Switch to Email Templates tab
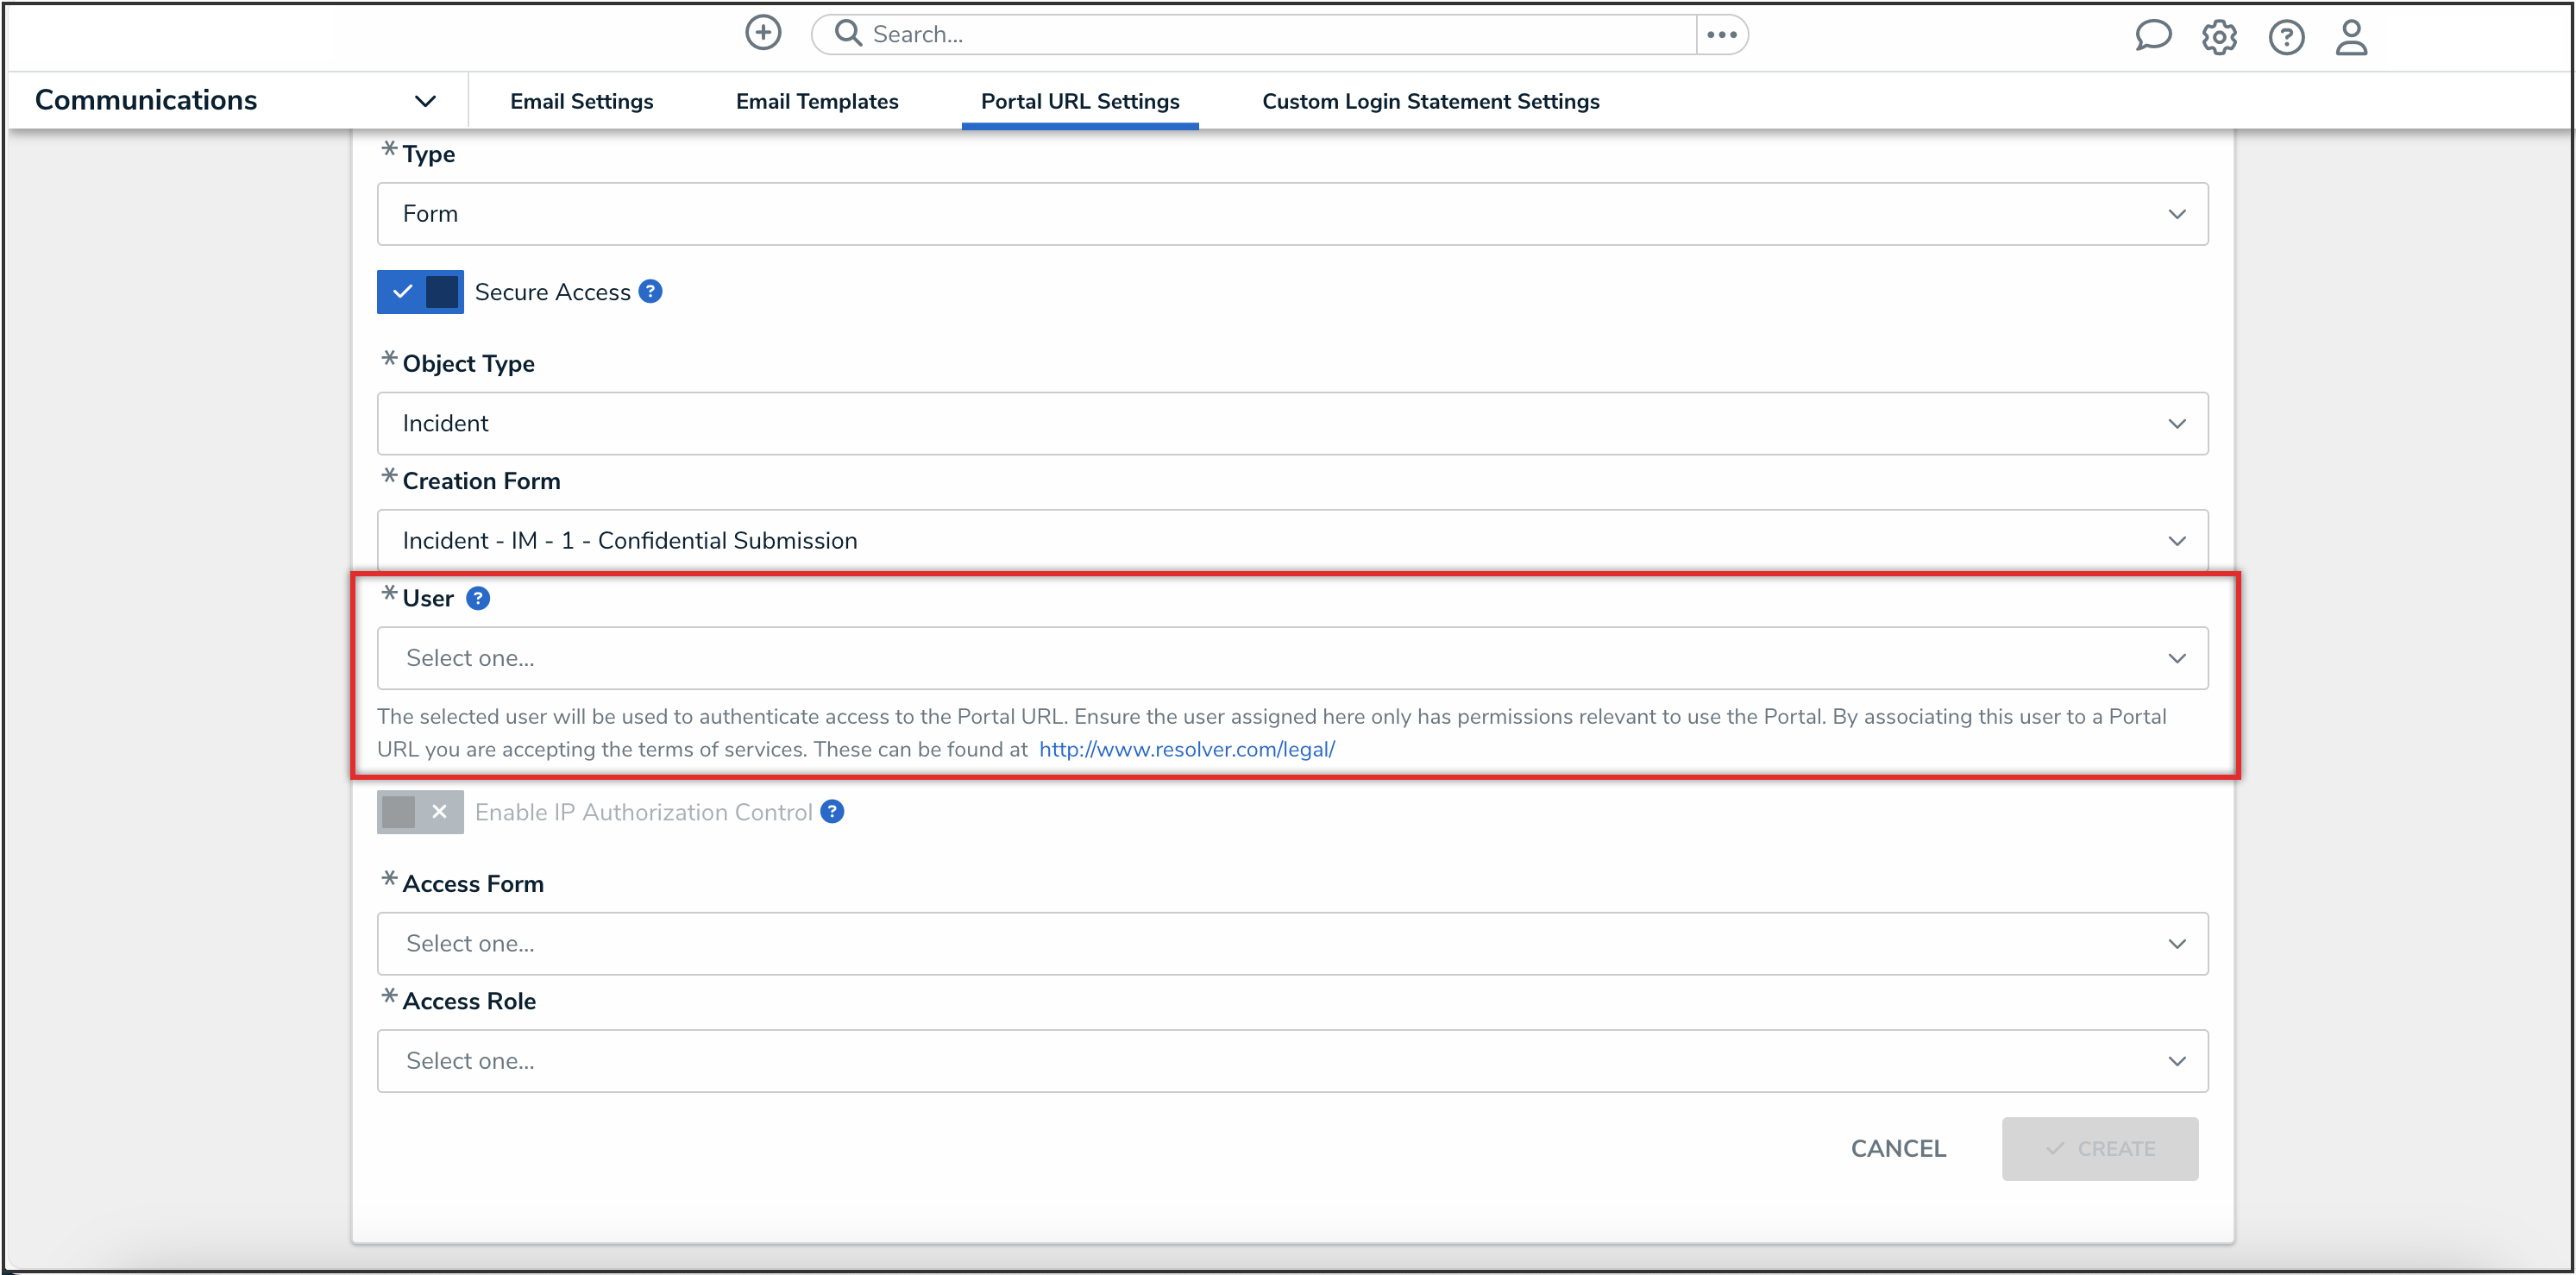The width and height of the screenshot is (2576, 1275). point(817,101)
